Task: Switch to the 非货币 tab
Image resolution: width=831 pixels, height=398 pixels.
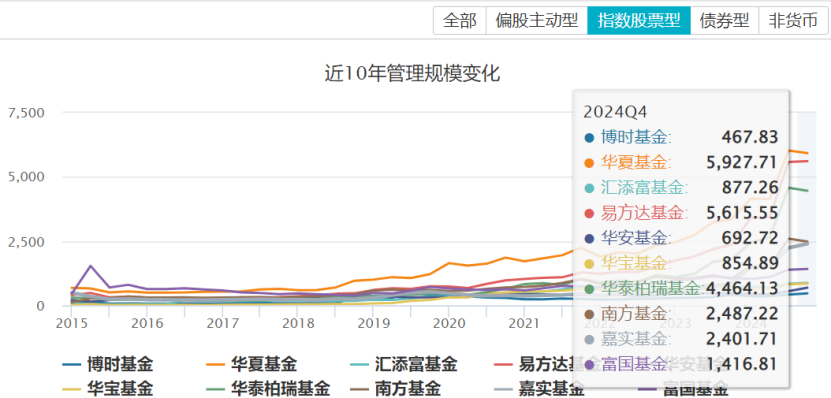Action: (x=792, y=21)
